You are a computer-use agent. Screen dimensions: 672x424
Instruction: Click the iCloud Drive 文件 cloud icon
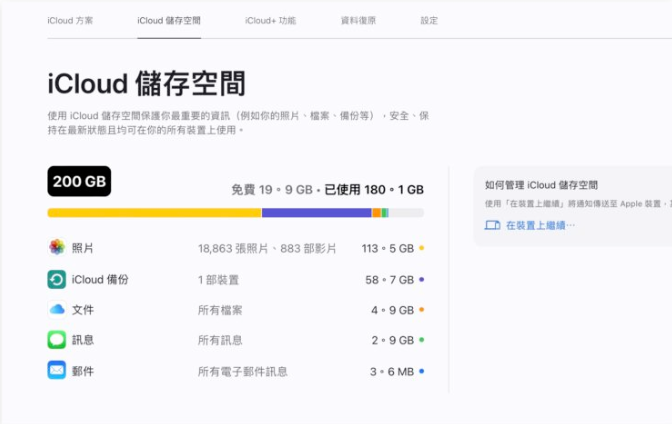pyautogui.click(x=57, y=310)
